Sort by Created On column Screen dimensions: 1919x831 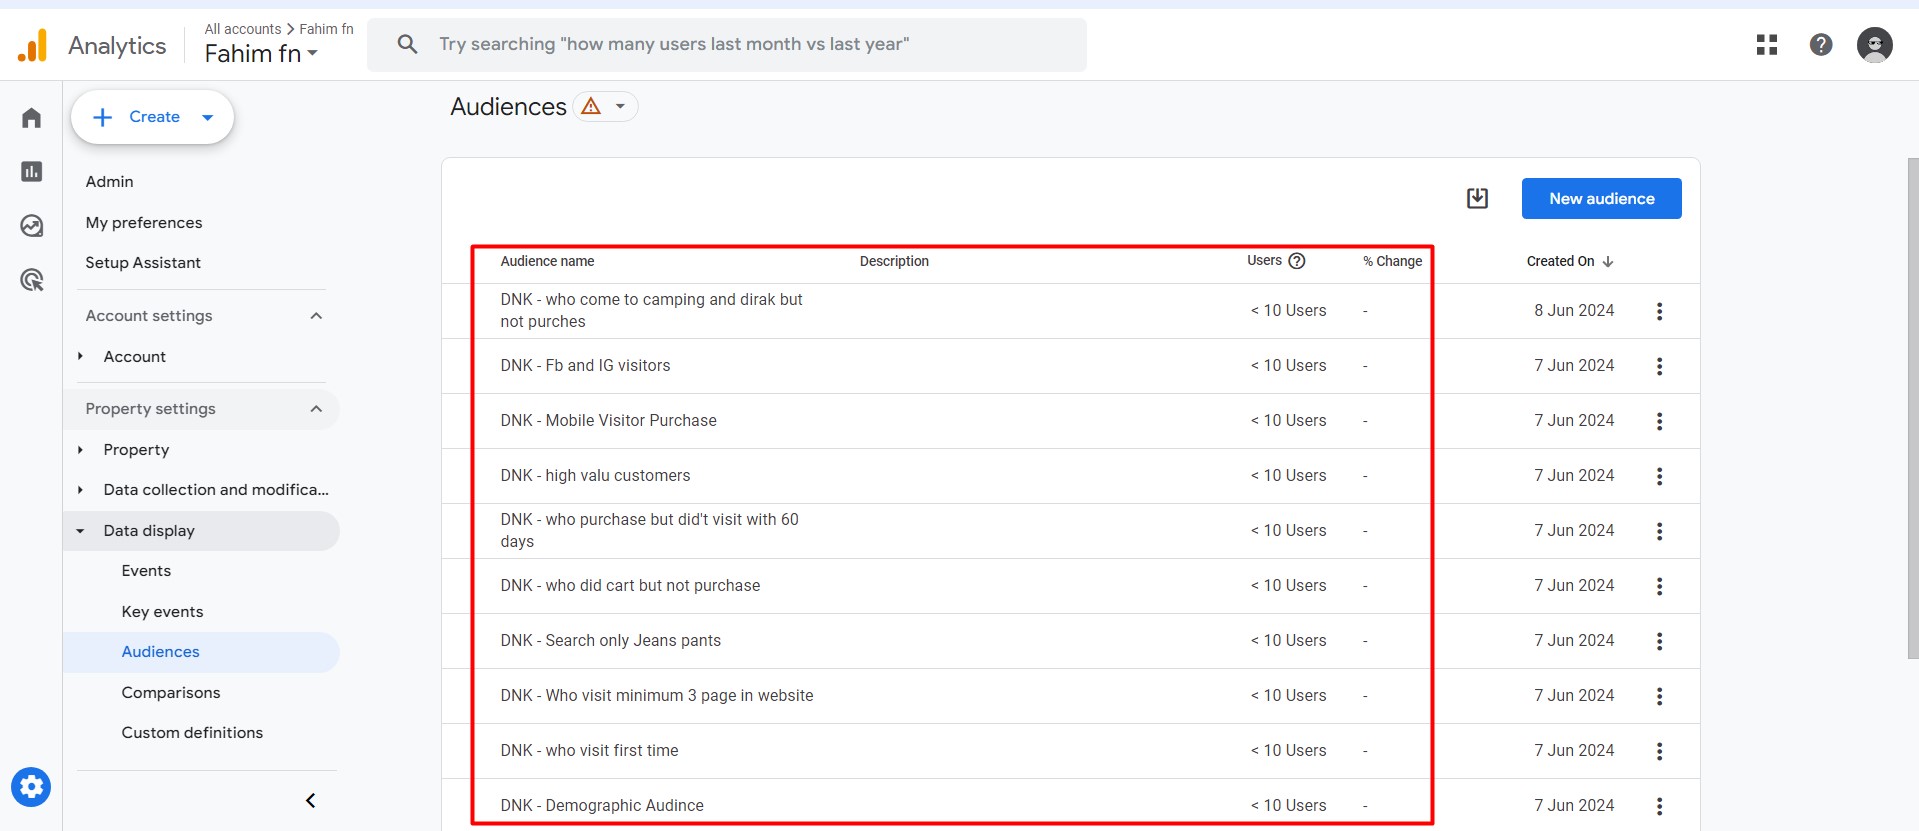[1569, 261]
